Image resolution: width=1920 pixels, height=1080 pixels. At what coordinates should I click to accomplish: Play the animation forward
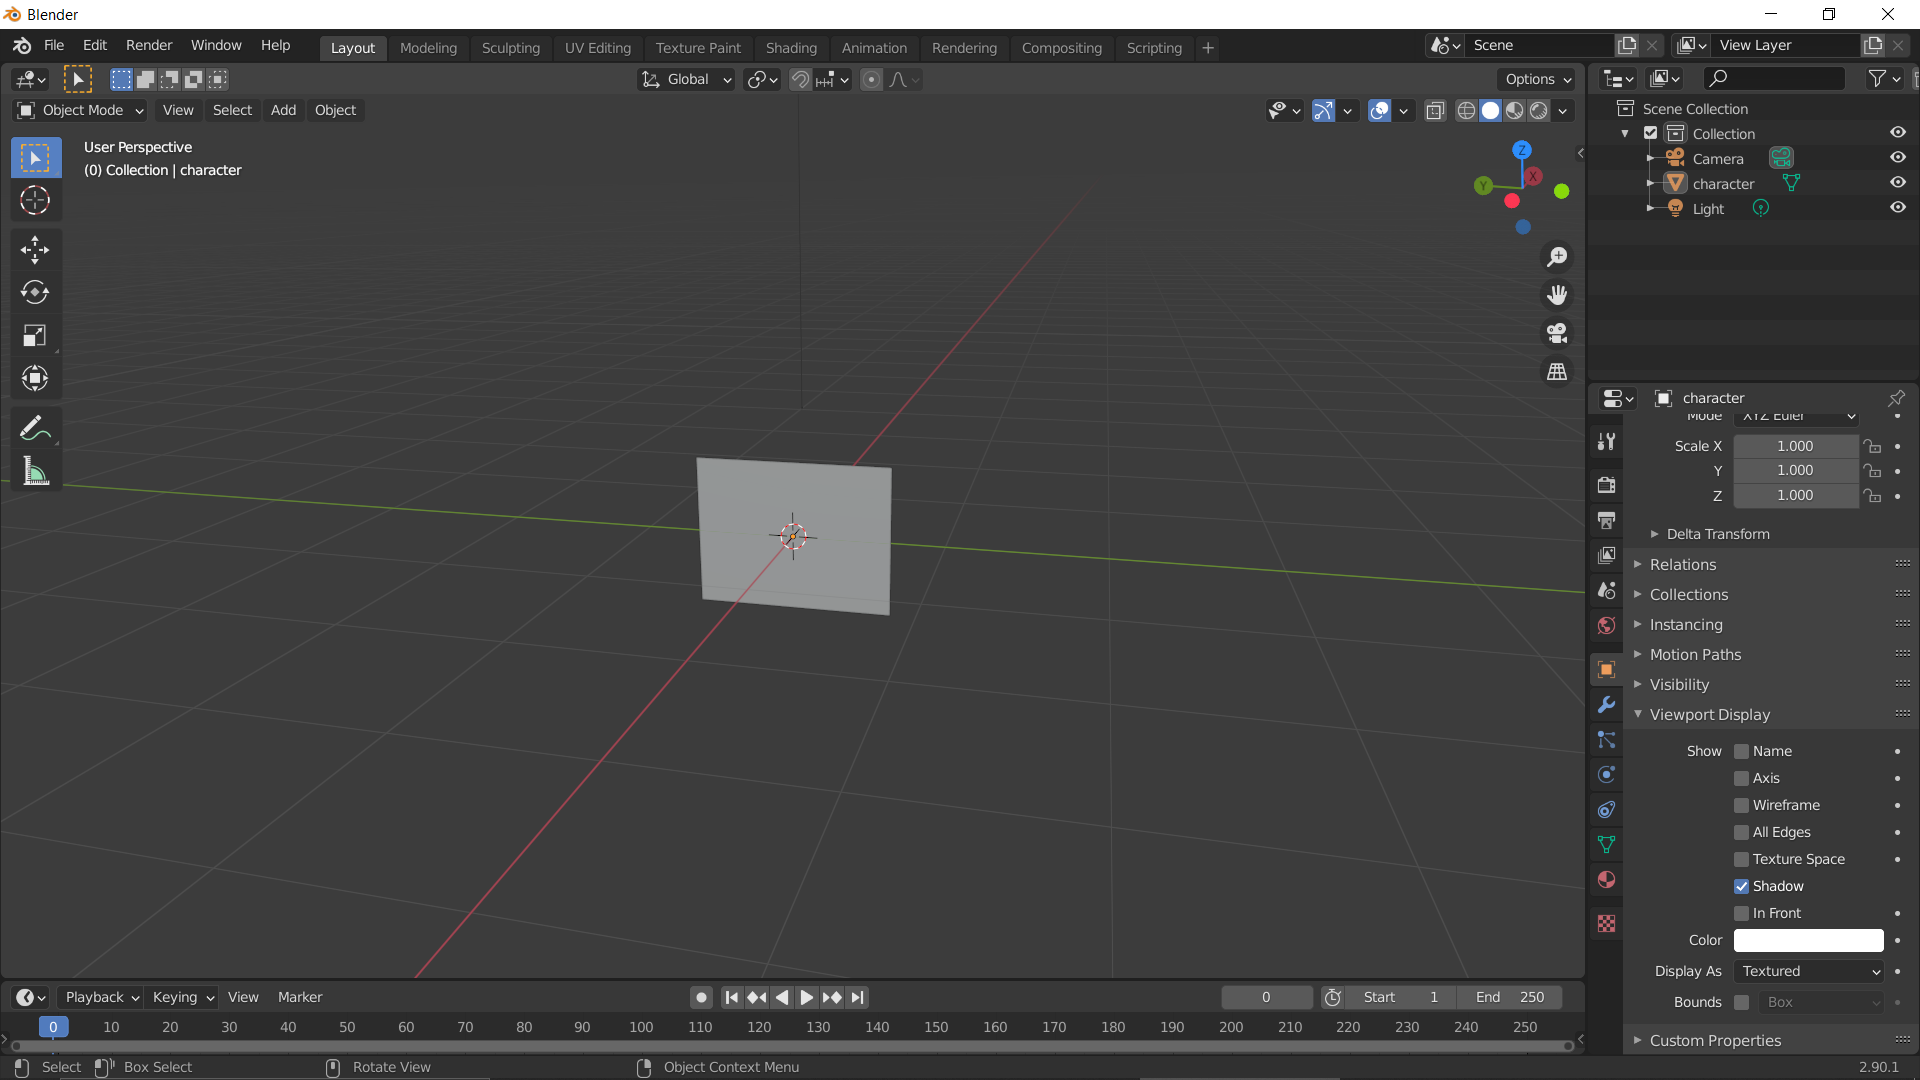point(807,997)
